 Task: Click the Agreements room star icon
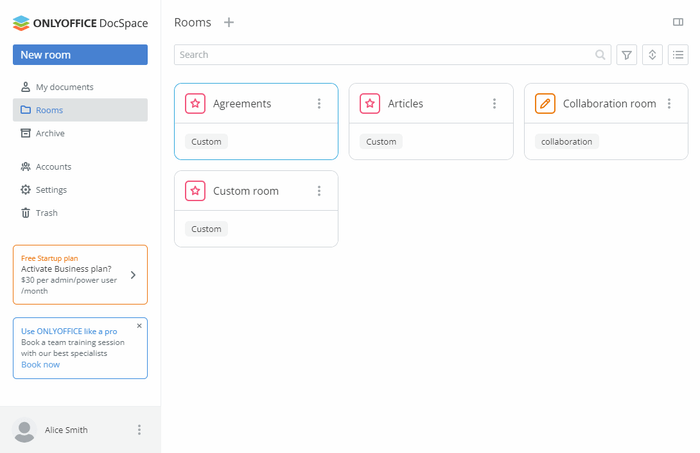click(x=195, y=103)
